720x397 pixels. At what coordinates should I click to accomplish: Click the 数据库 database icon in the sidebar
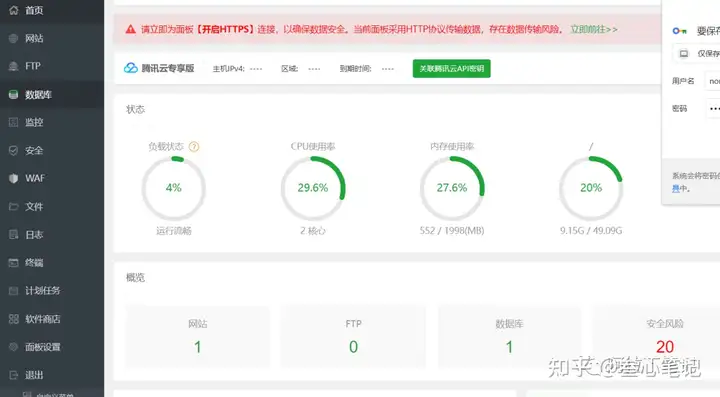click(x=14, y=95)
